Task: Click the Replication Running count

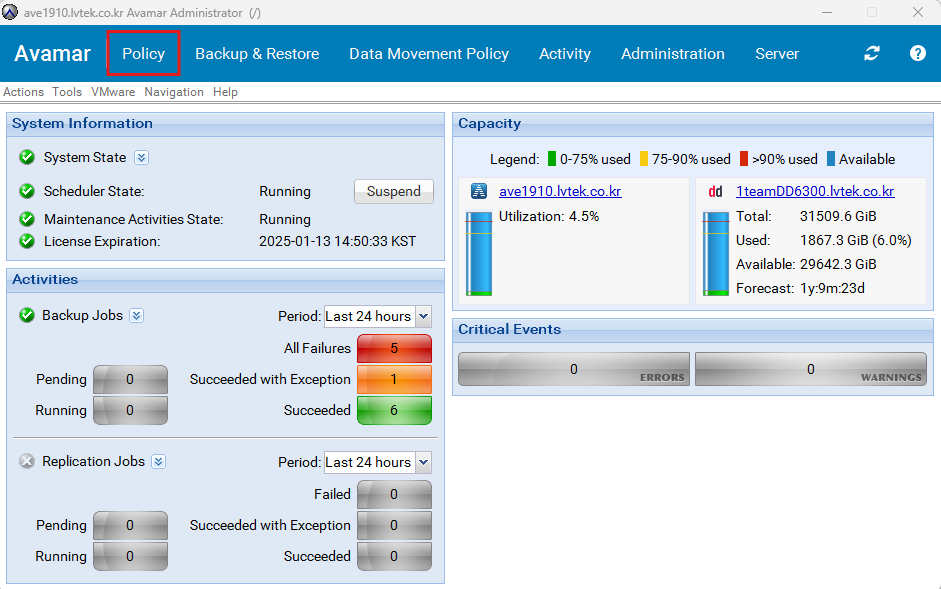Action: click(130, 556)
